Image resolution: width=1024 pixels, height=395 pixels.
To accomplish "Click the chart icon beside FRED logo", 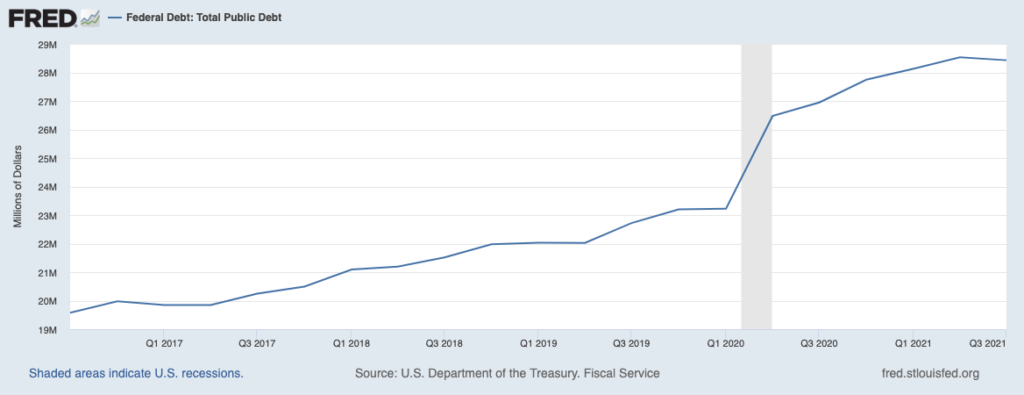I will click(x=89, y=18).
